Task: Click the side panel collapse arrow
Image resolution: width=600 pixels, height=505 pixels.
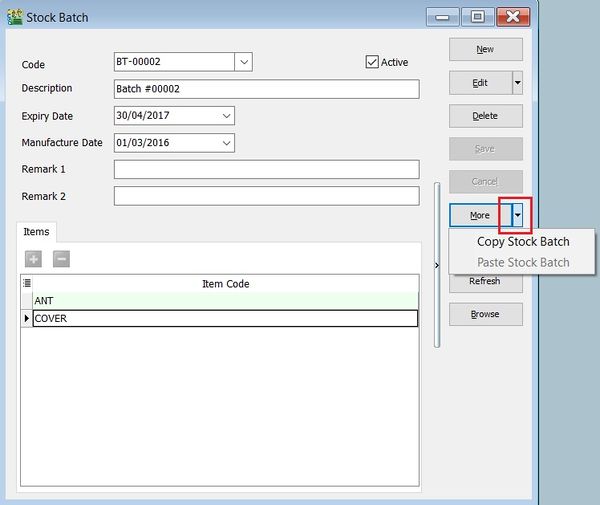Action: 436,265
